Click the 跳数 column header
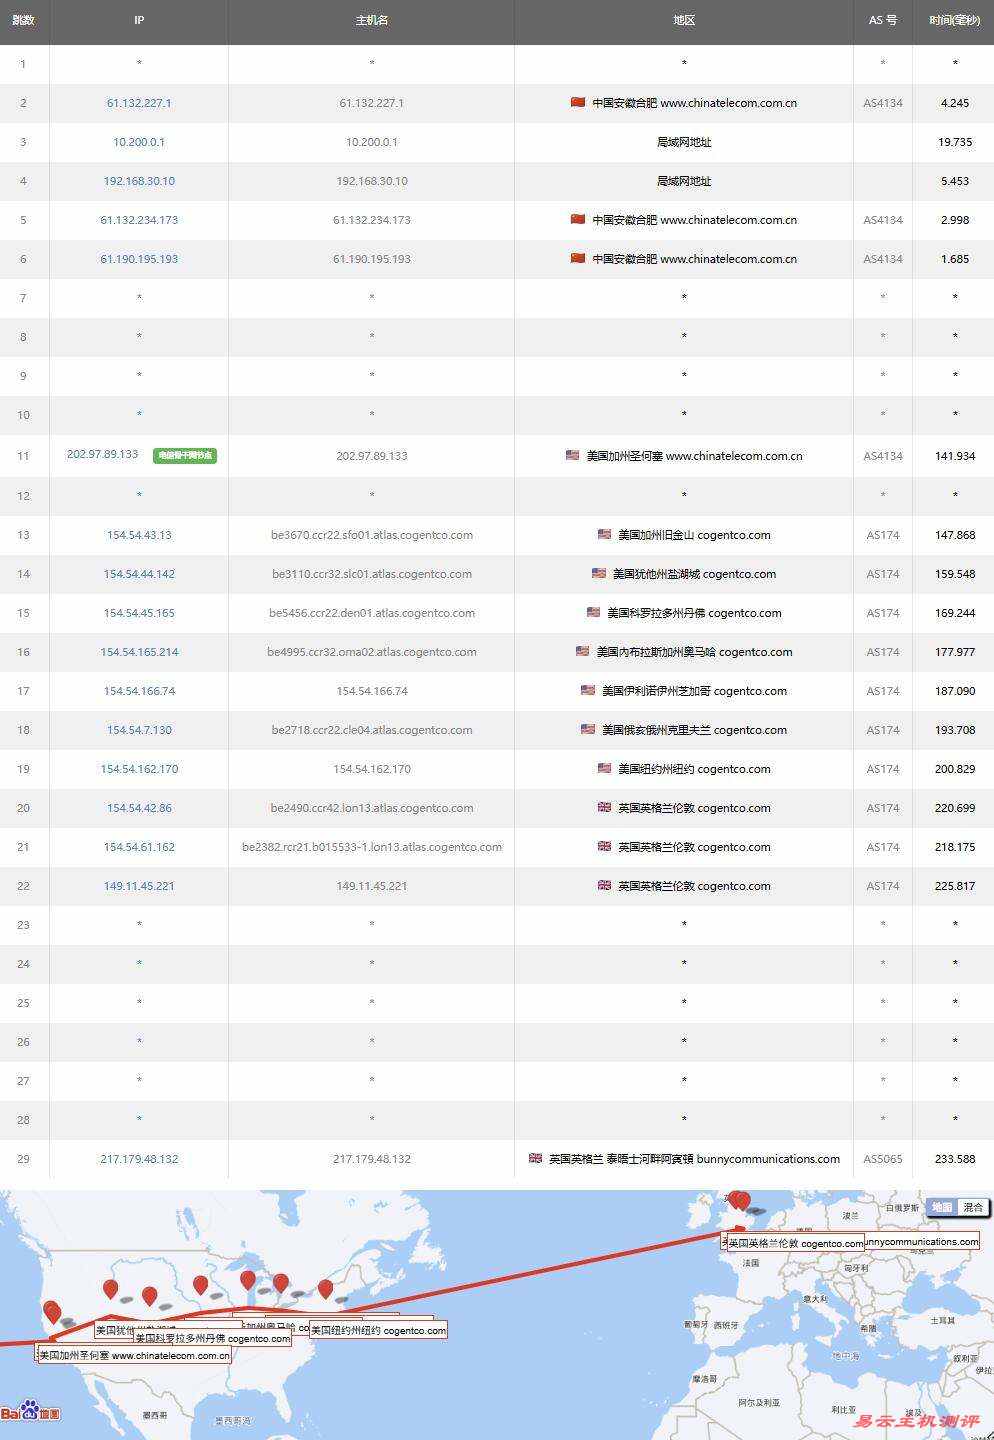 23,20
